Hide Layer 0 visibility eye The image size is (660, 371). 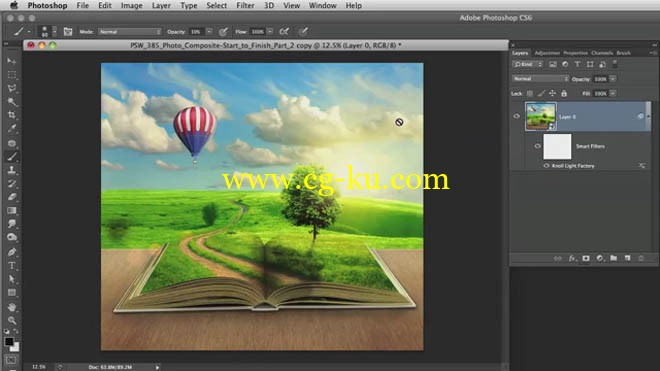[516, 116]
